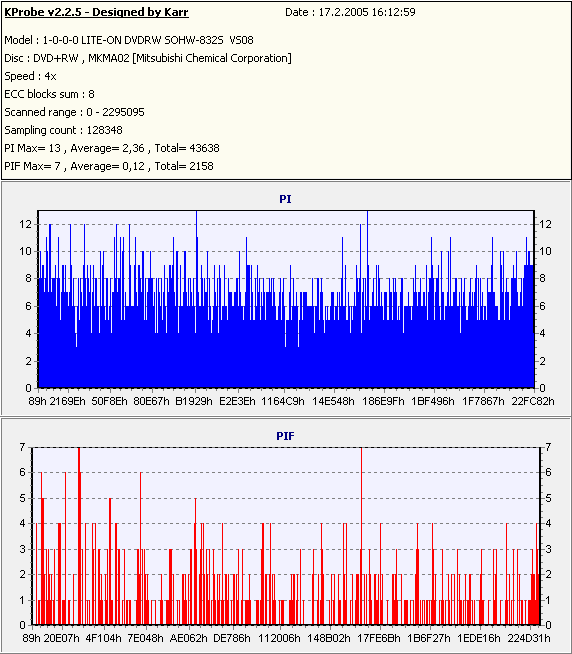572x654 pixels.
Task: Click the Model LITE-ON DVDRW SOHW-832S line
Action: 129,40
